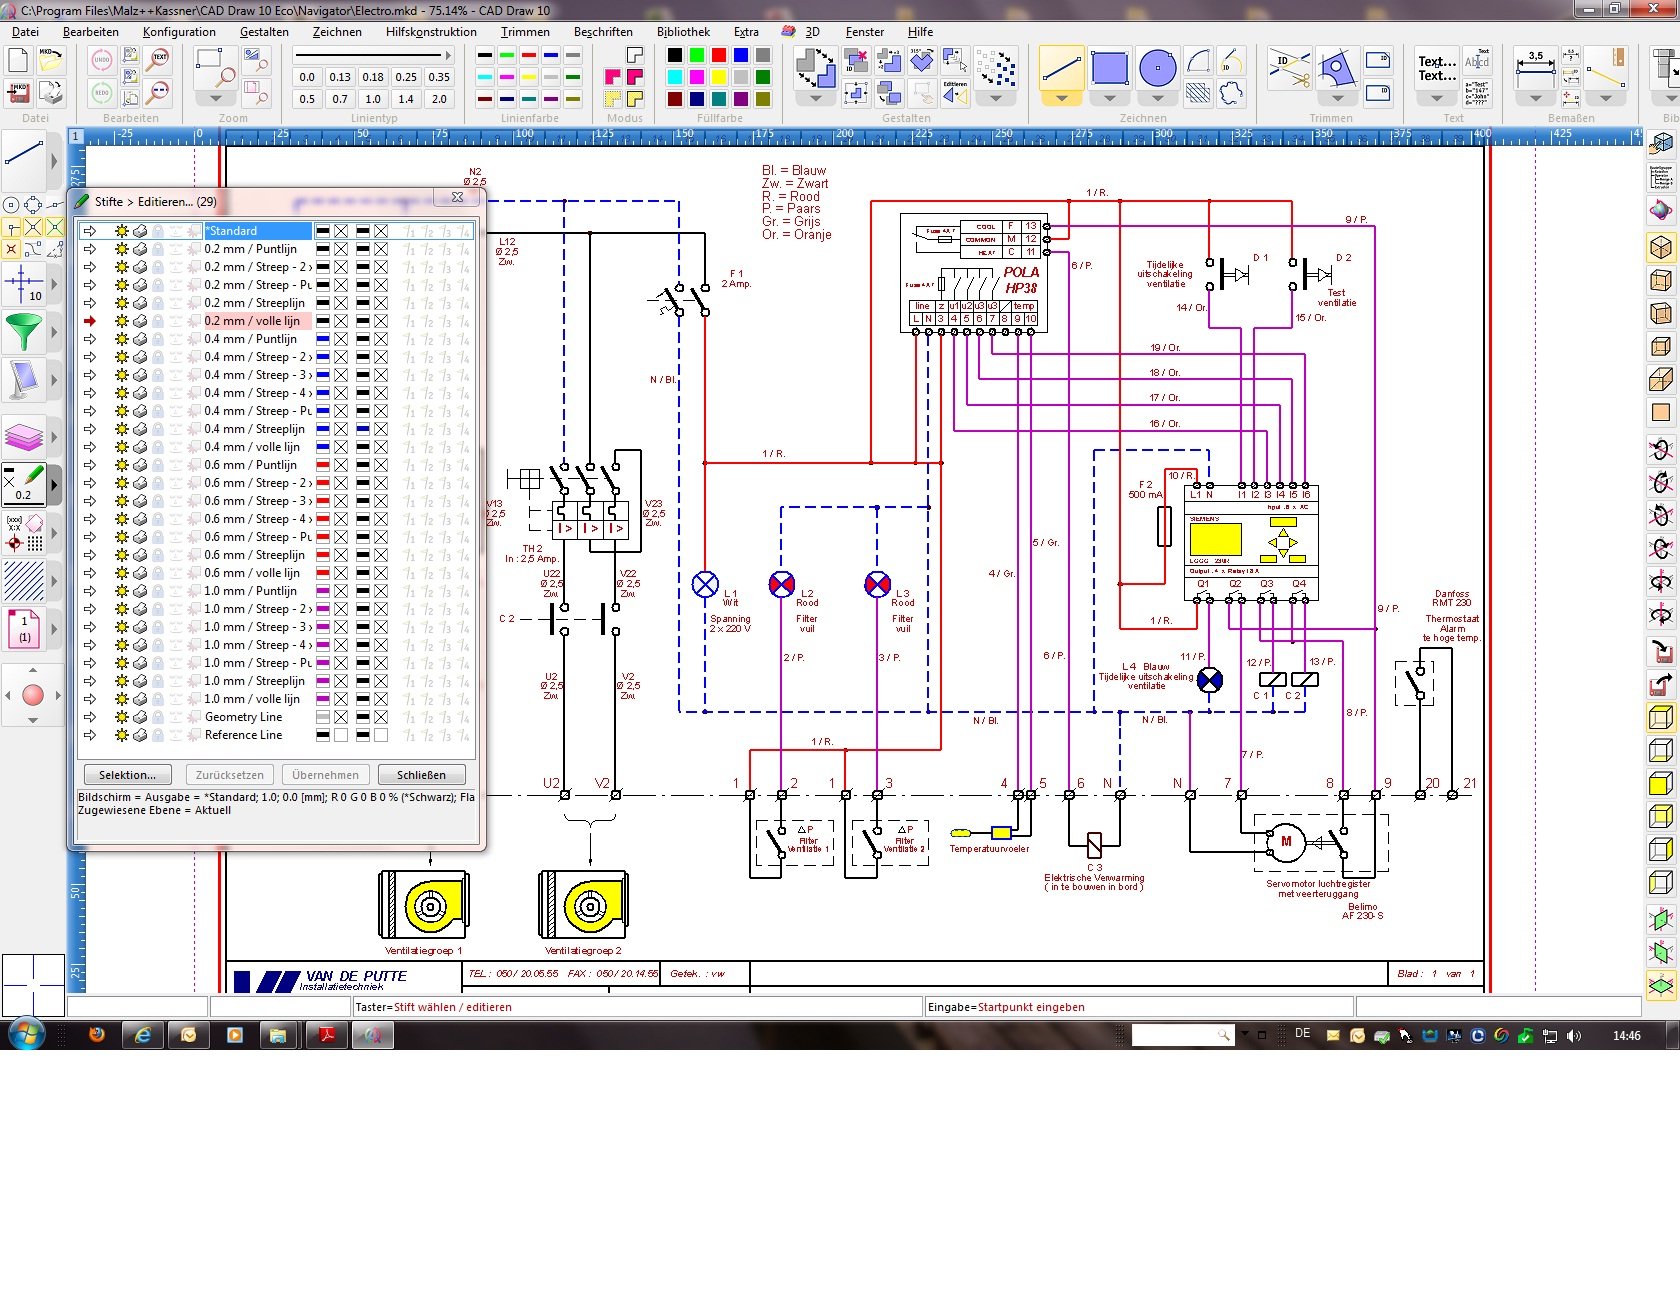Click the red record sphere icon
This screenshot has height=1310, width=1680.
pyautogui.click(x=33, y=695)
